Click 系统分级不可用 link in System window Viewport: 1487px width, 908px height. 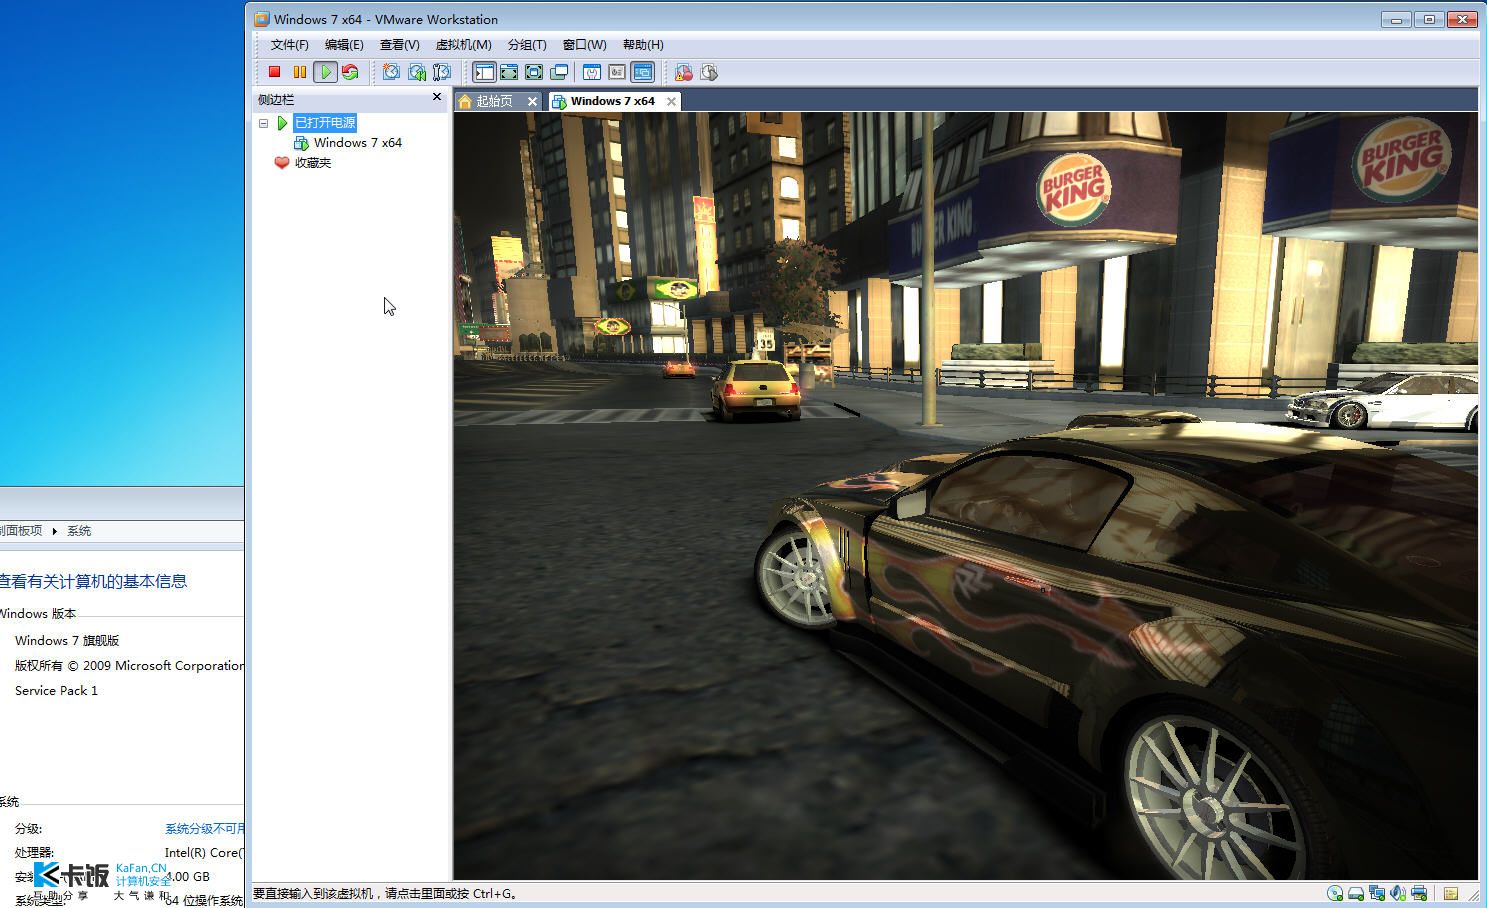tap(205, 829)
